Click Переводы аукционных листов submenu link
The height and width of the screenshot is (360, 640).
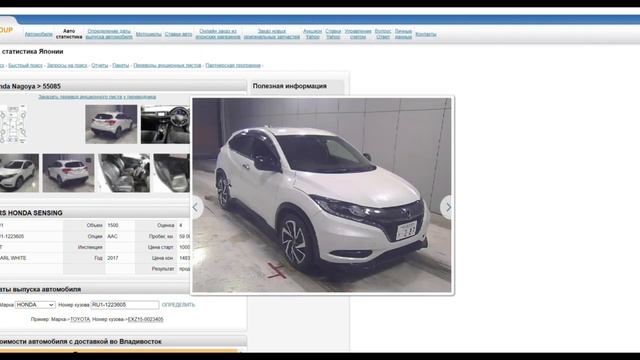coord(167,65)
